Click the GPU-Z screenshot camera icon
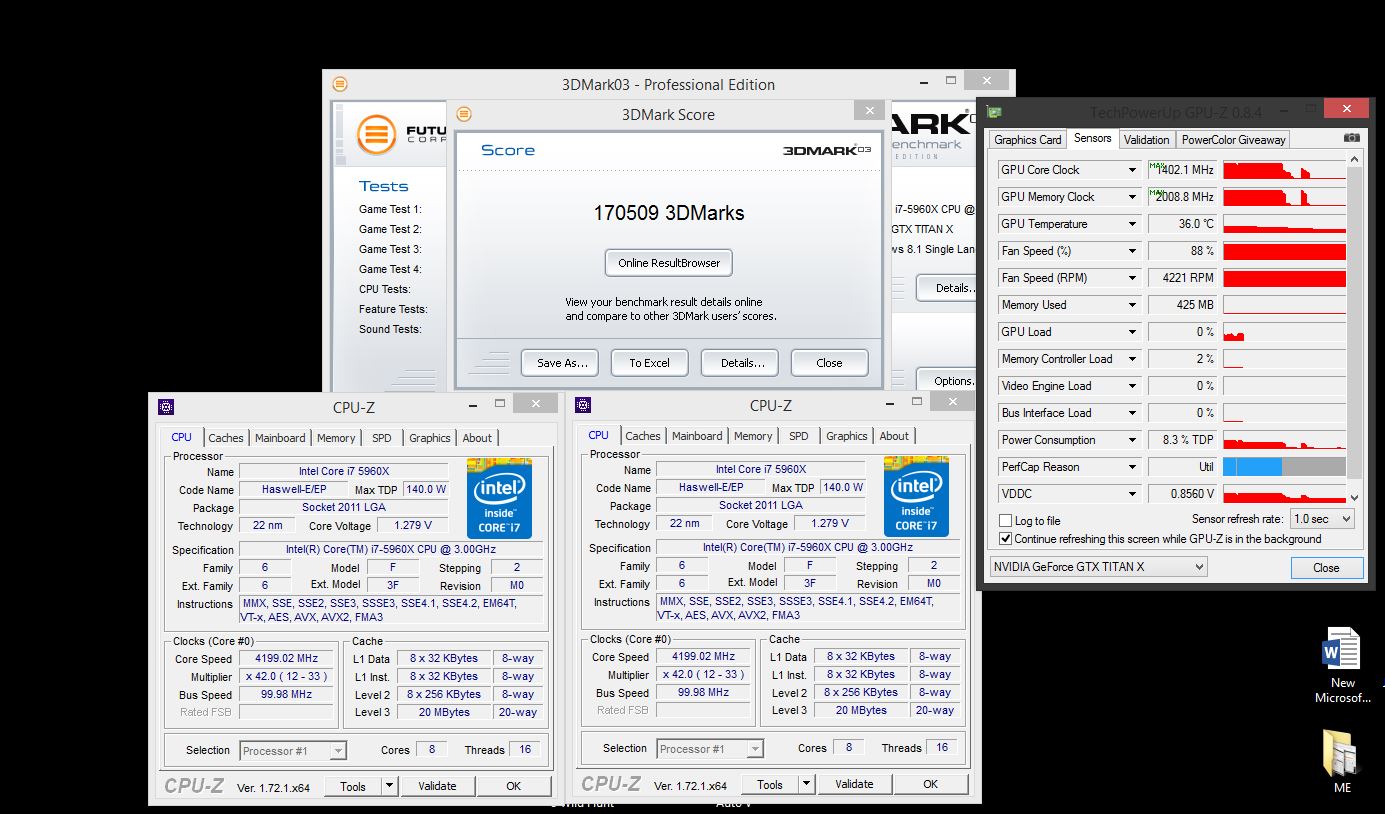 coord(1351,138)
